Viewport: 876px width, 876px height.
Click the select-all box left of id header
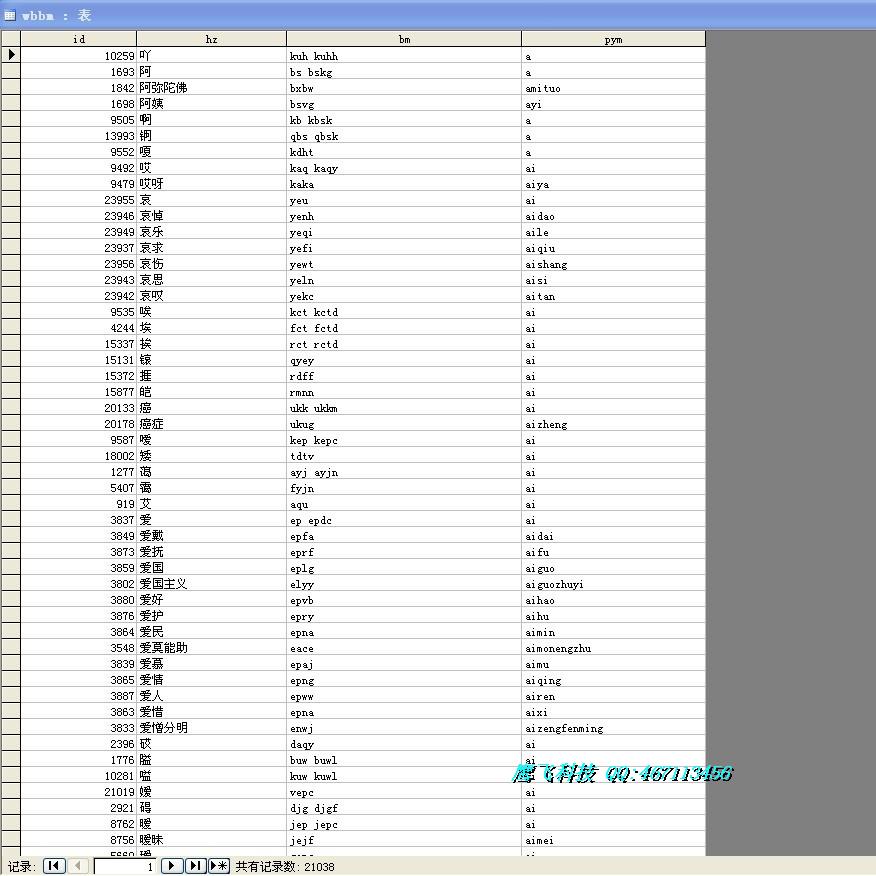[11, 39]
